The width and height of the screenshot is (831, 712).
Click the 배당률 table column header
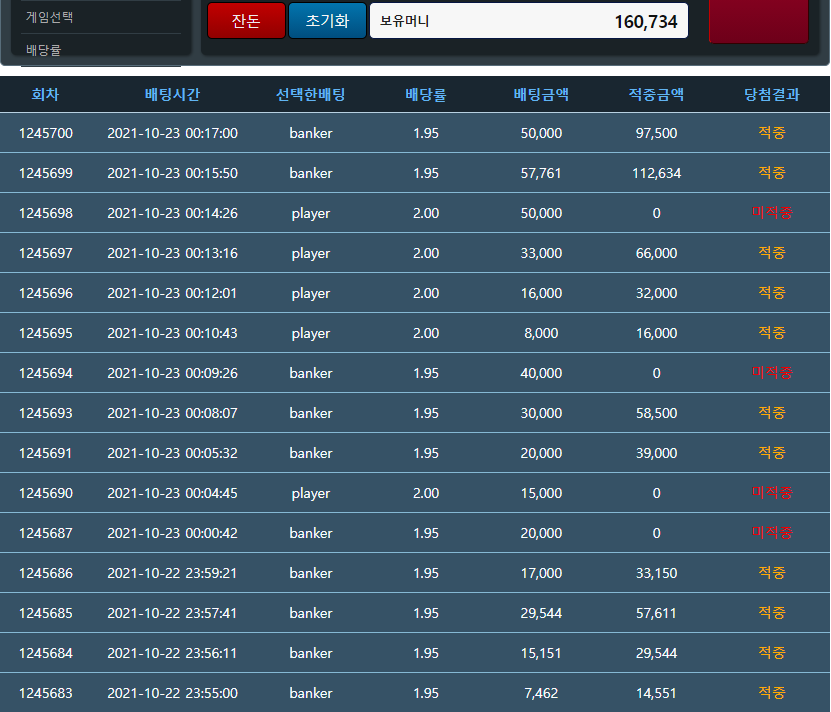(x=426, y=94)
